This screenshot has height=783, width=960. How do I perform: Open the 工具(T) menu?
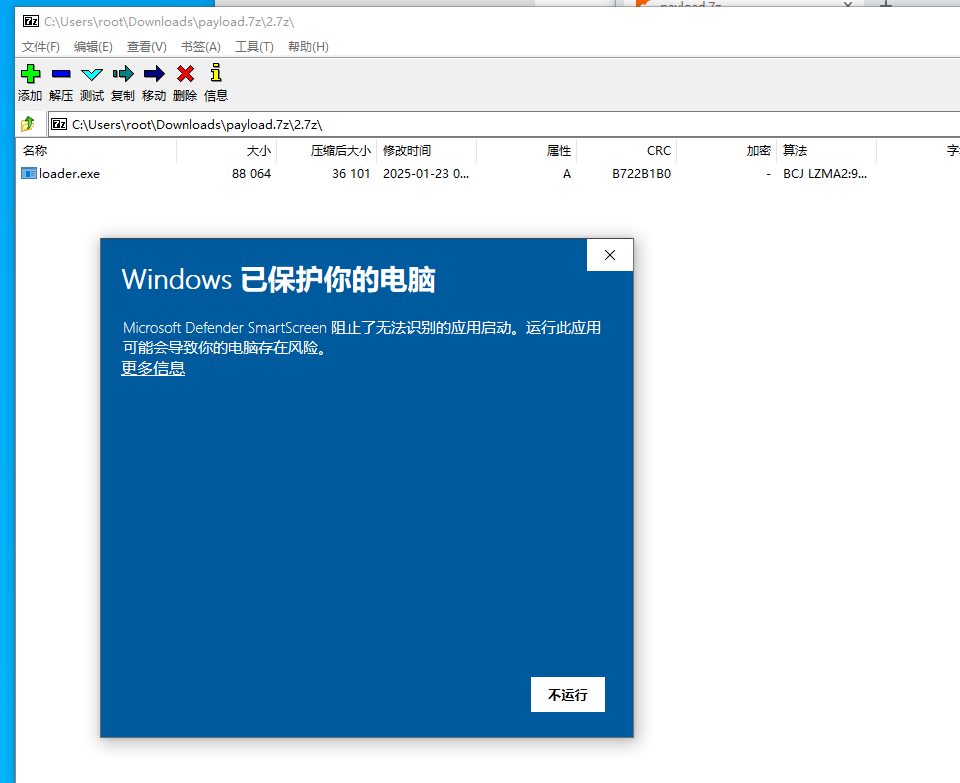[254, 47]
